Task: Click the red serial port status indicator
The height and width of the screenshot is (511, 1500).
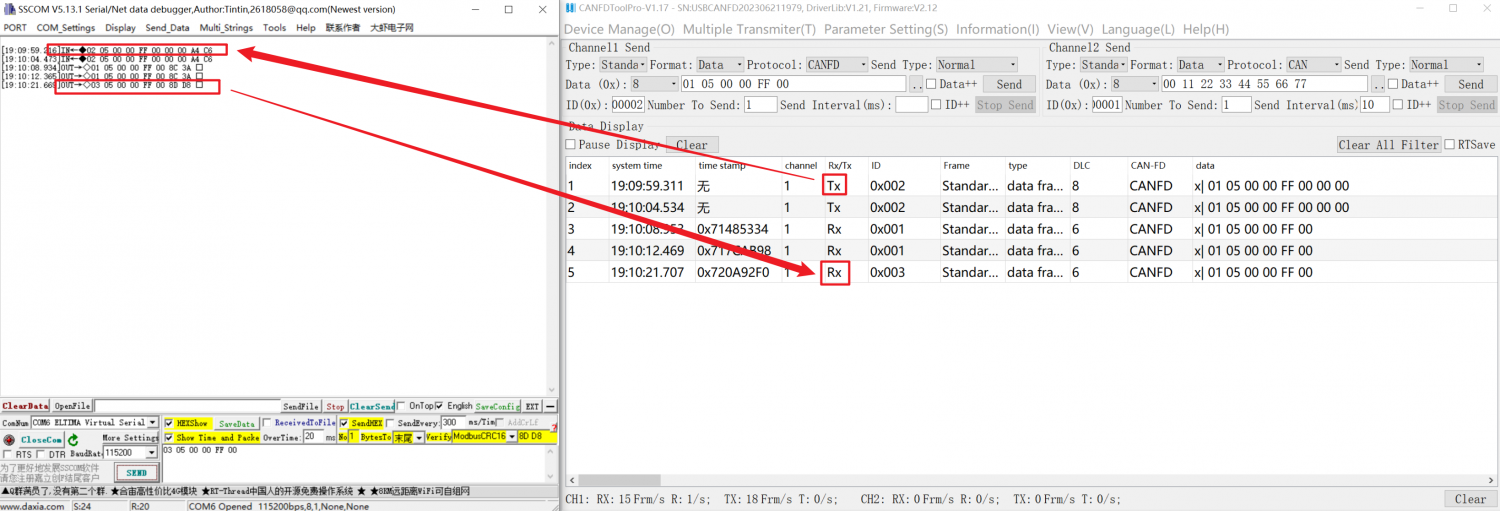Action: tap(9, 439)
